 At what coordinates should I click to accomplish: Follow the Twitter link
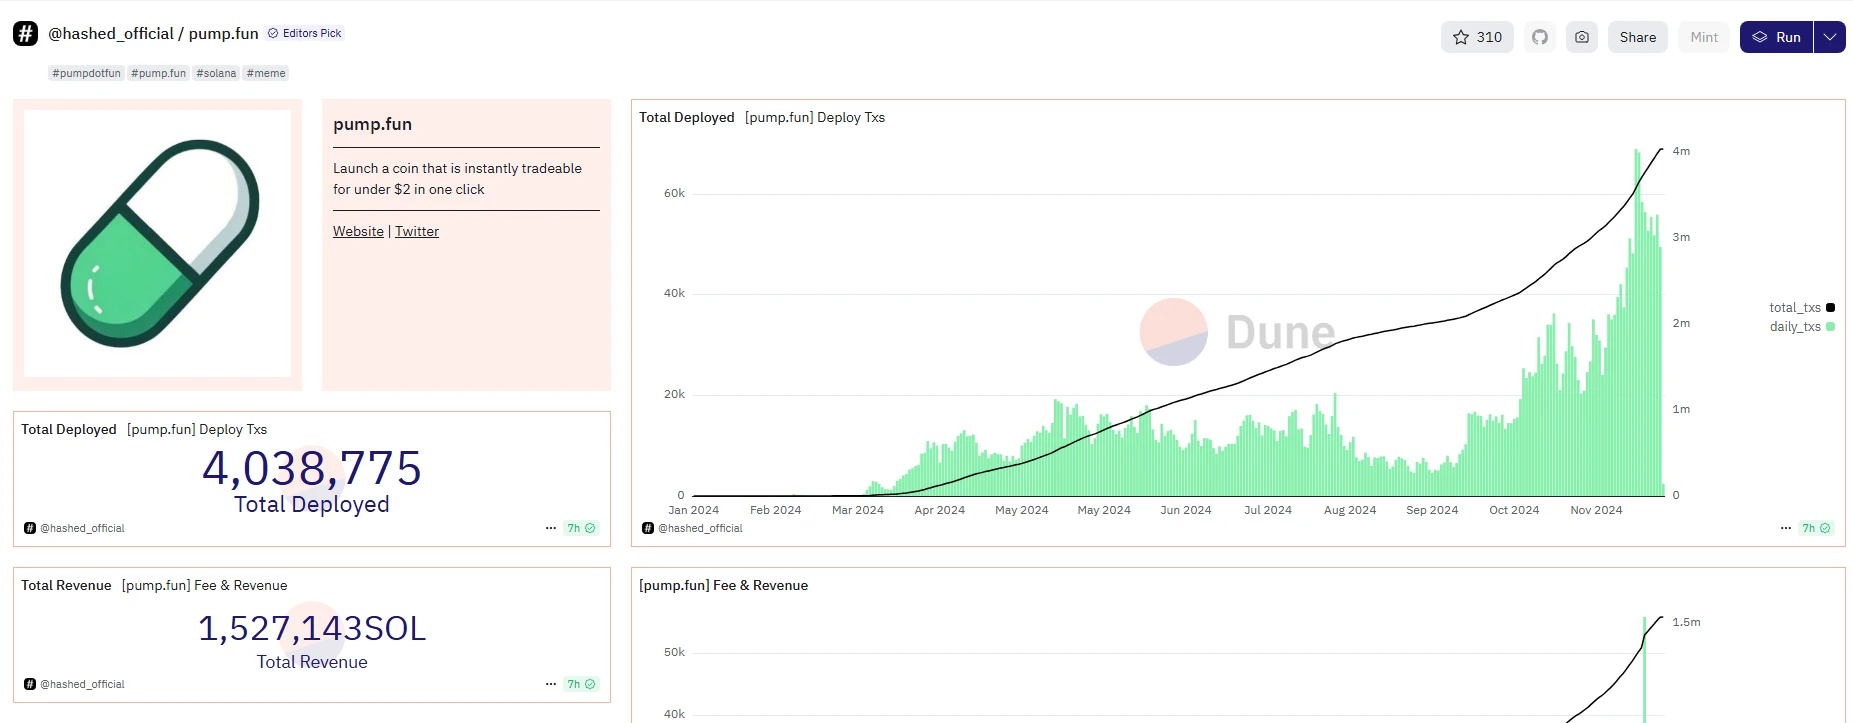coord(417,231)
